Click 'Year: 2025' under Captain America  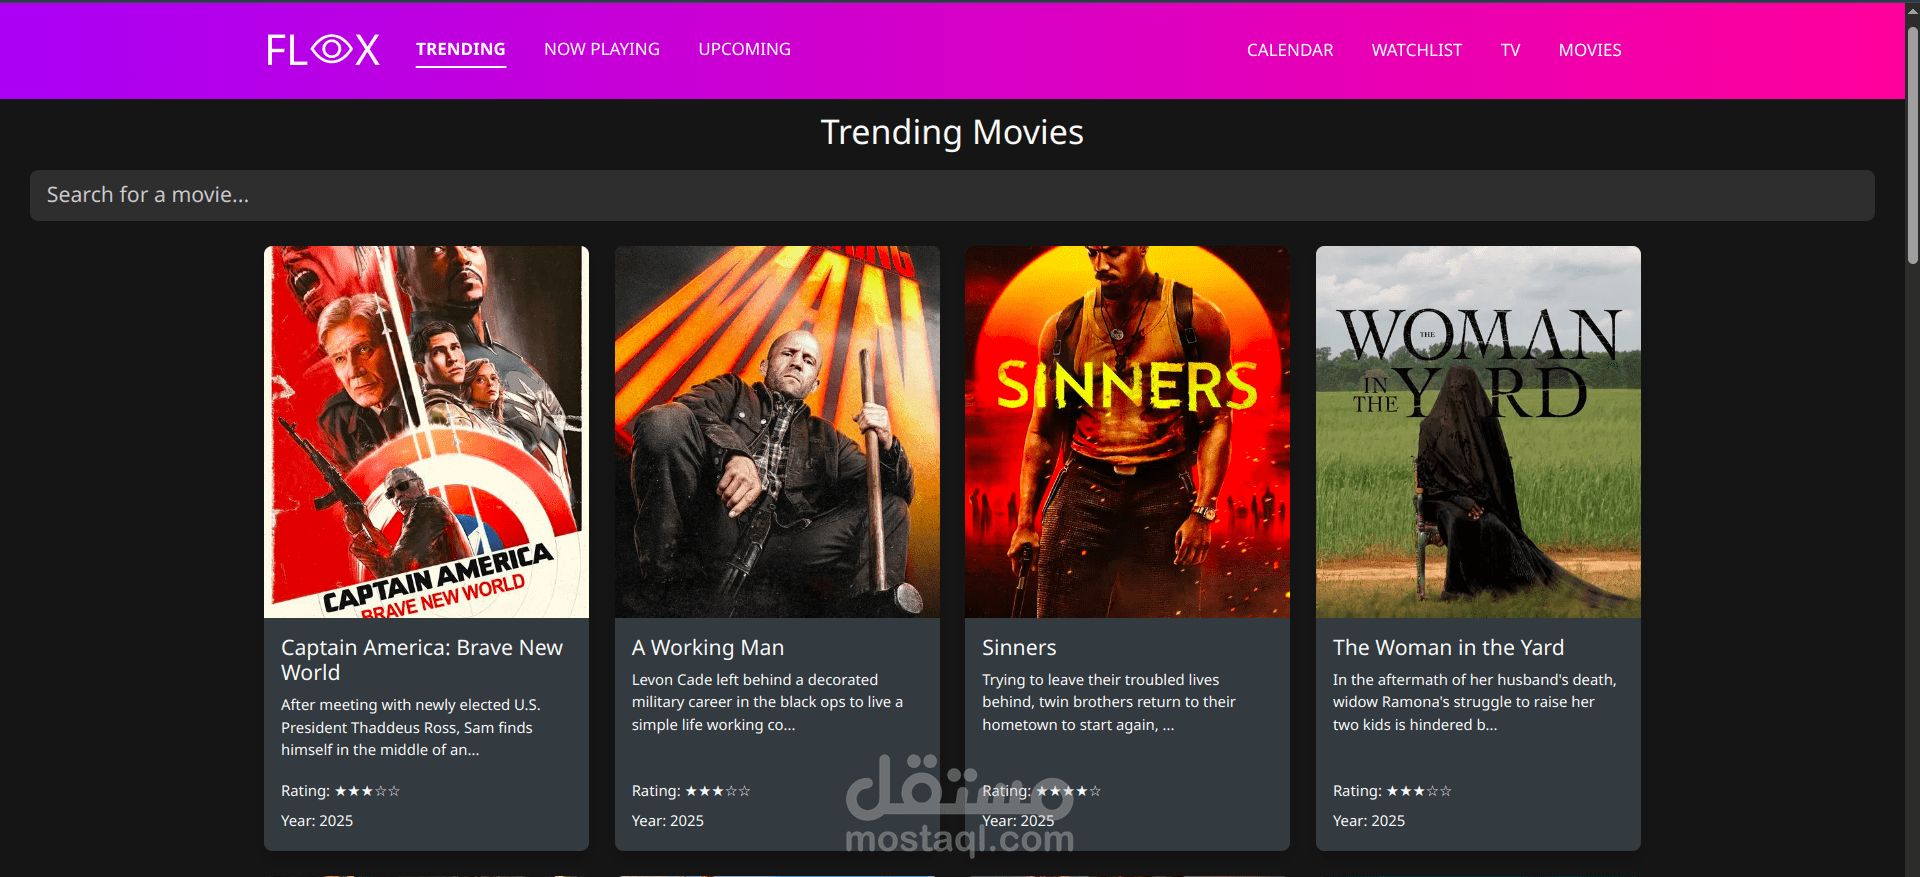[x=317, y=821]
